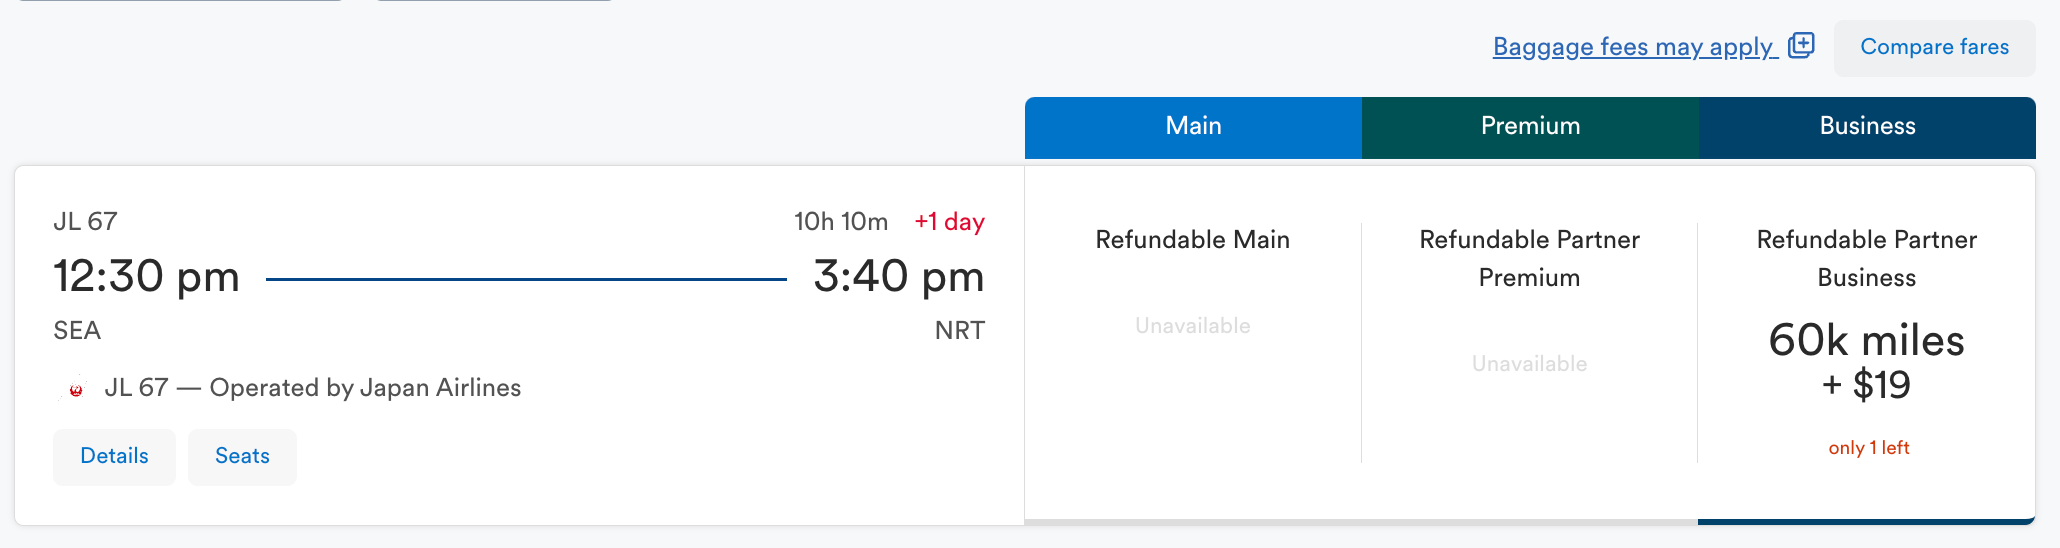2060x548 pixels.
Task: Click the plus icon beside baggage fees
Action: point(1801,45)
